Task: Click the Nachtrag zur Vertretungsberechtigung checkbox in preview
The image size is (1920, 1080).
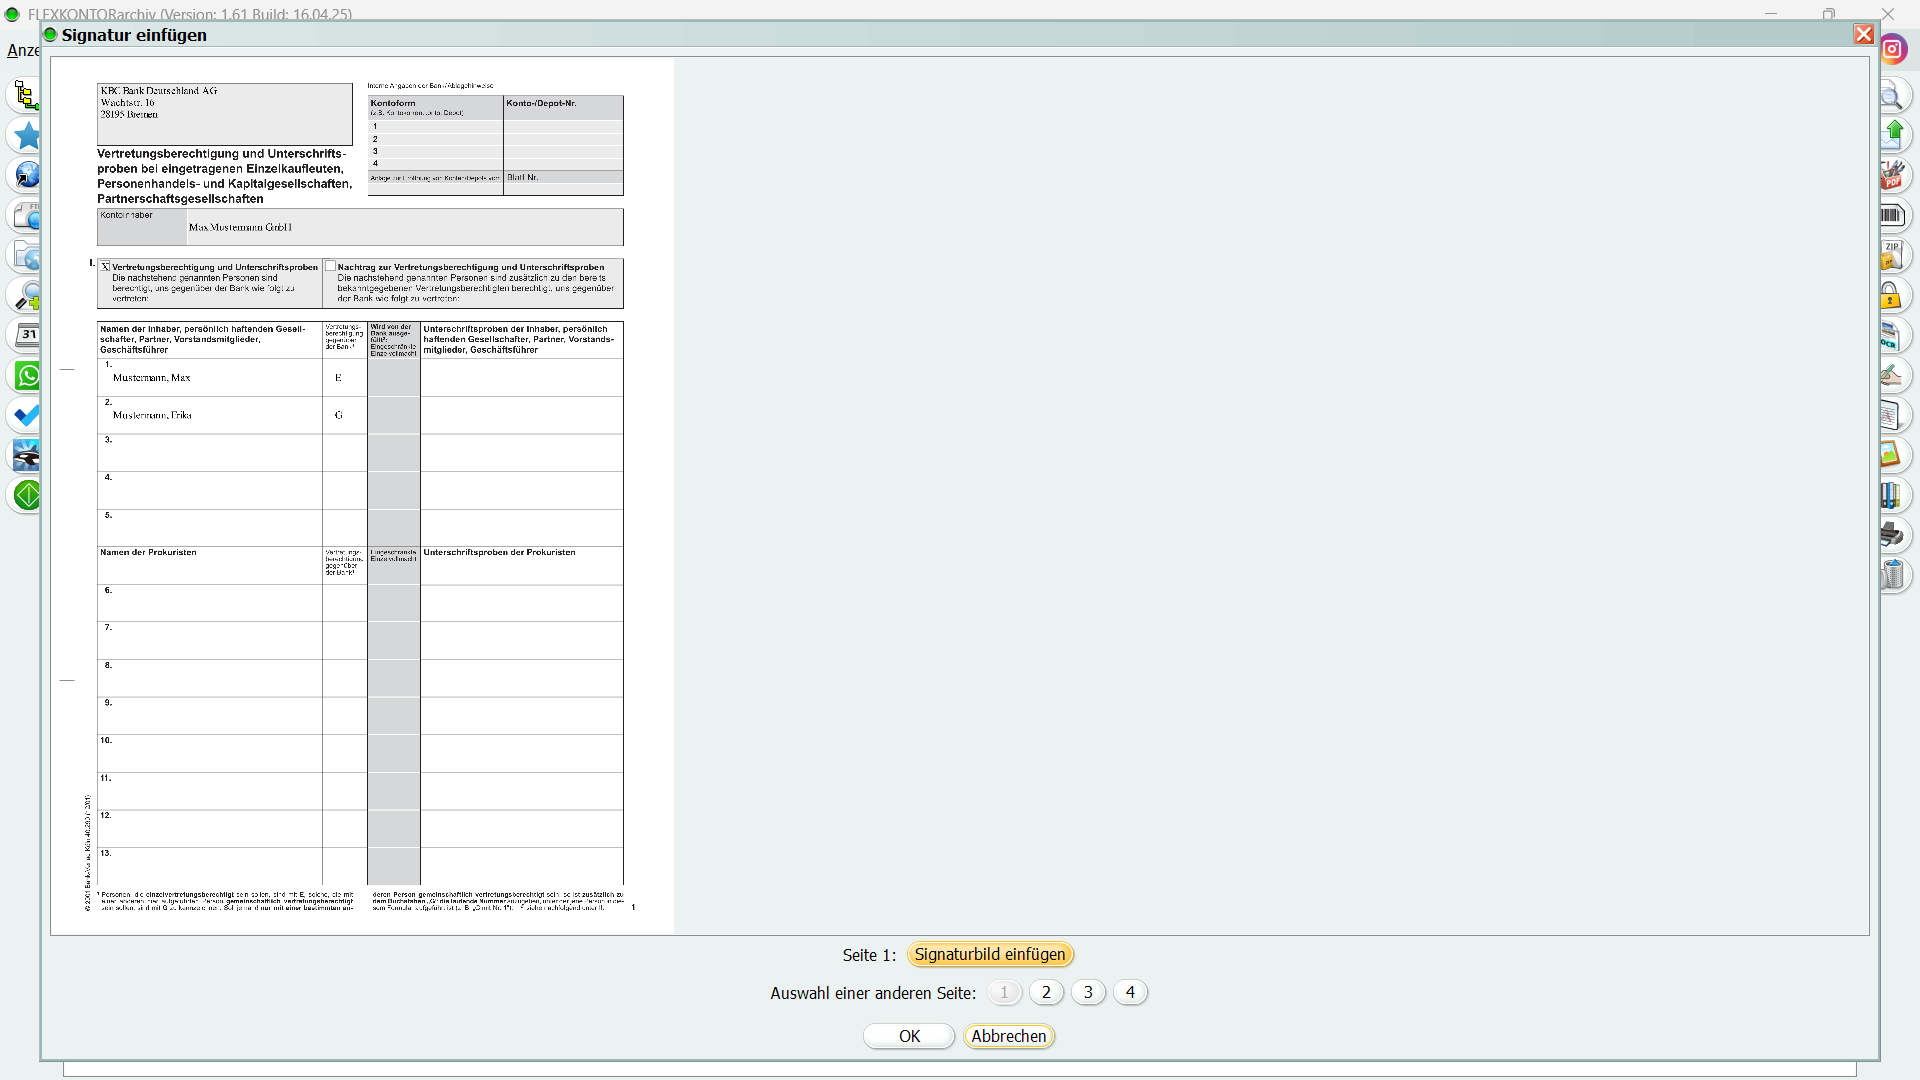Action: (x=330, y=267)
